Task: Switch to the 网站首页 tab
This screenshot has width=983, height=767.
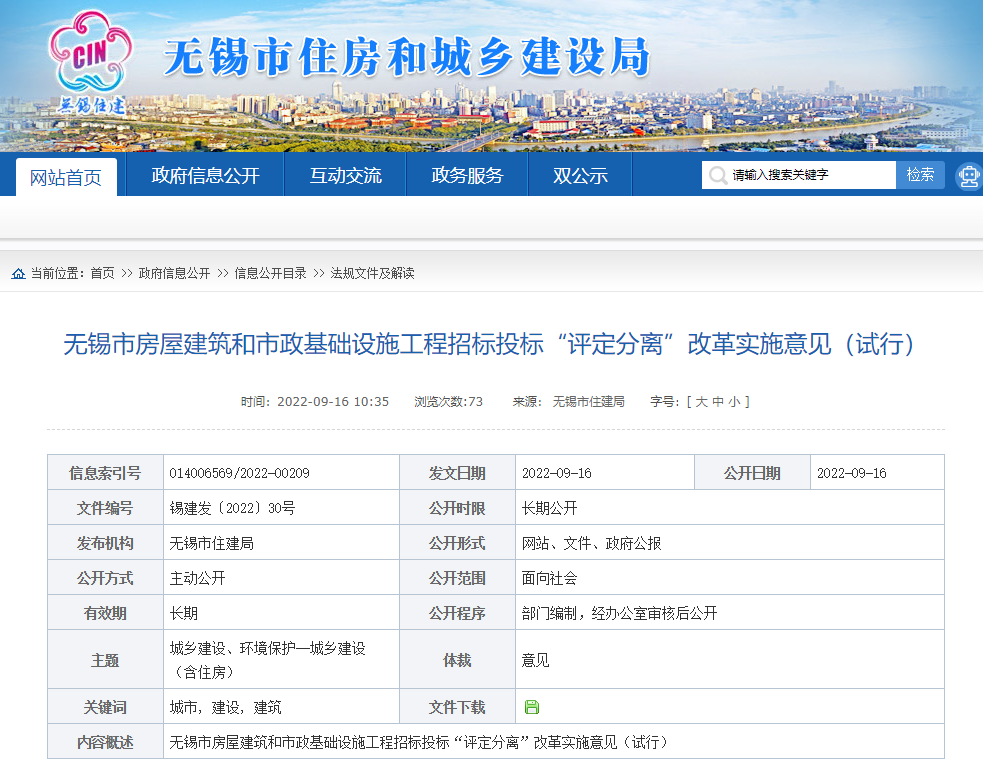Action: coord(66,174)
